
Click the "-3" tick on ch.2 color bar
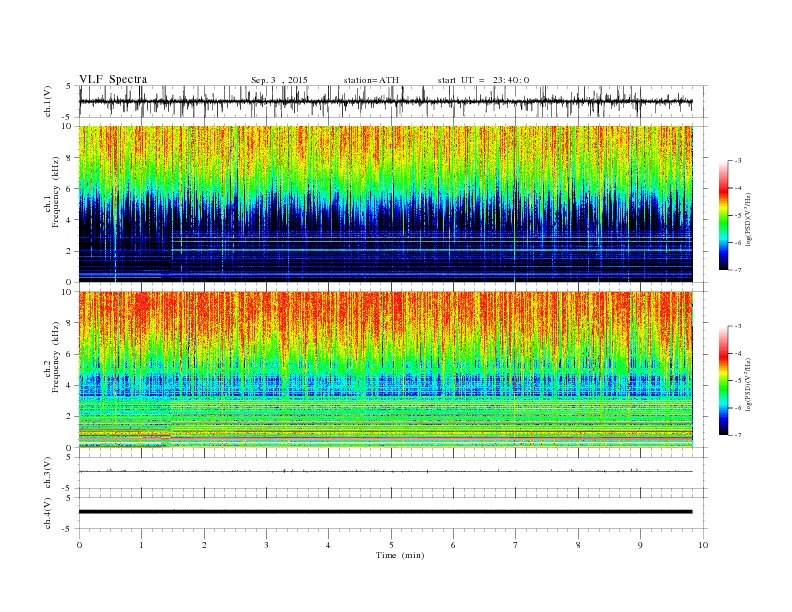[x=737, y=326]
